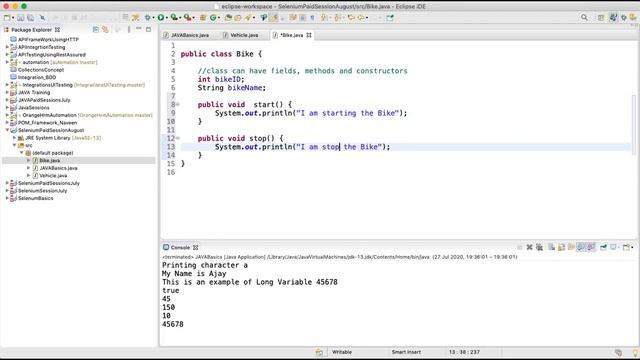Toggle Link with Editor in Package Explorer
The image size is (640, 360).
105,29
